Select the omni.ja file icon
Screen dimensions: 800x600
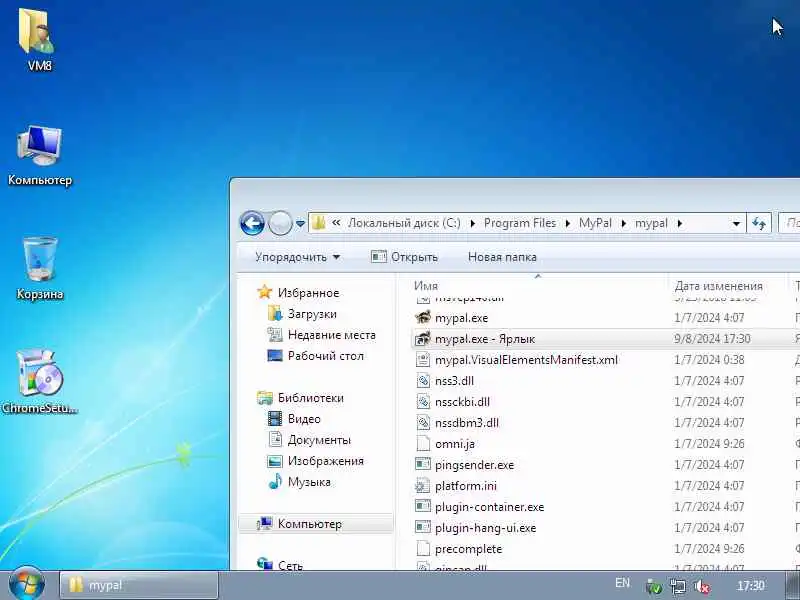click(423, 444)
